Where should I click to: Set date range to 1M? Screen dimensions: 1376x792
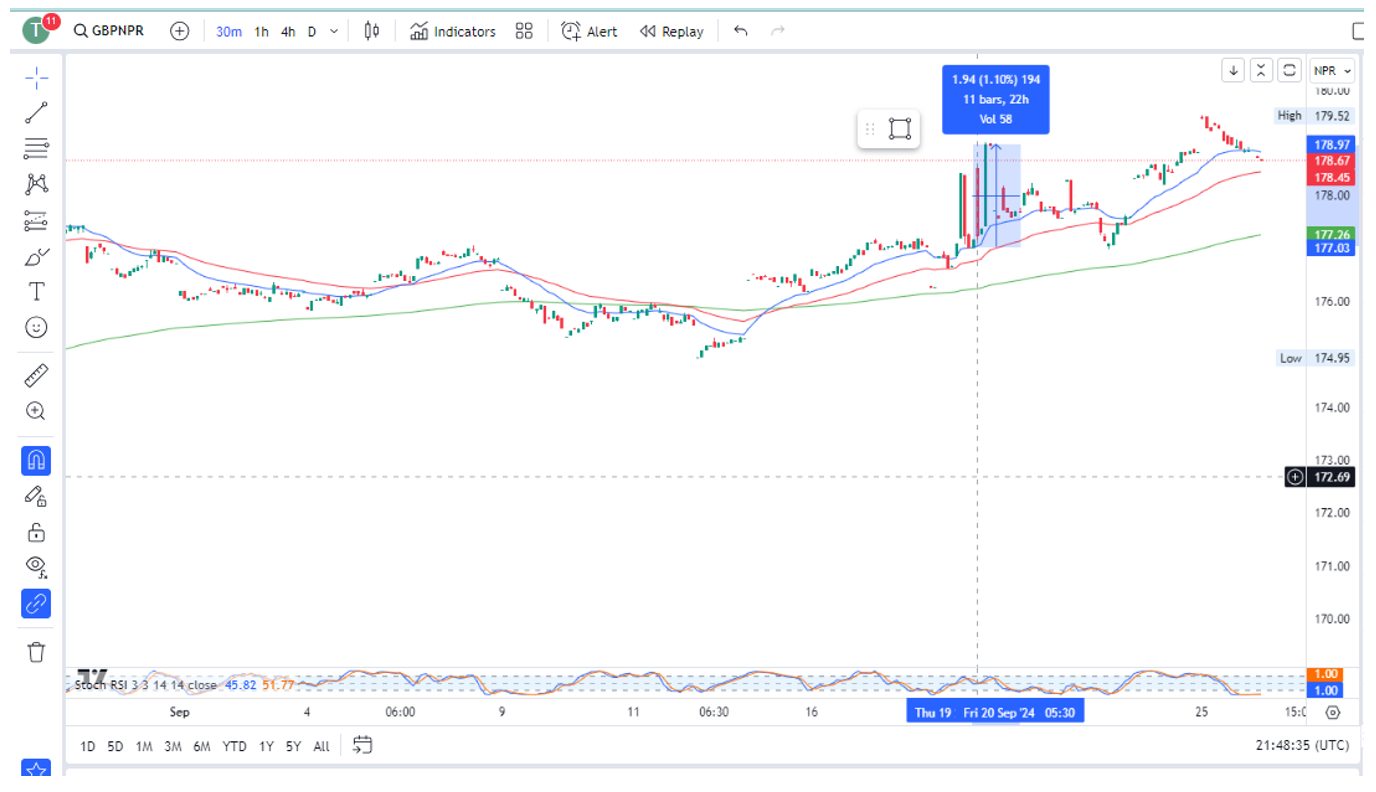click(x=144, y=746)
